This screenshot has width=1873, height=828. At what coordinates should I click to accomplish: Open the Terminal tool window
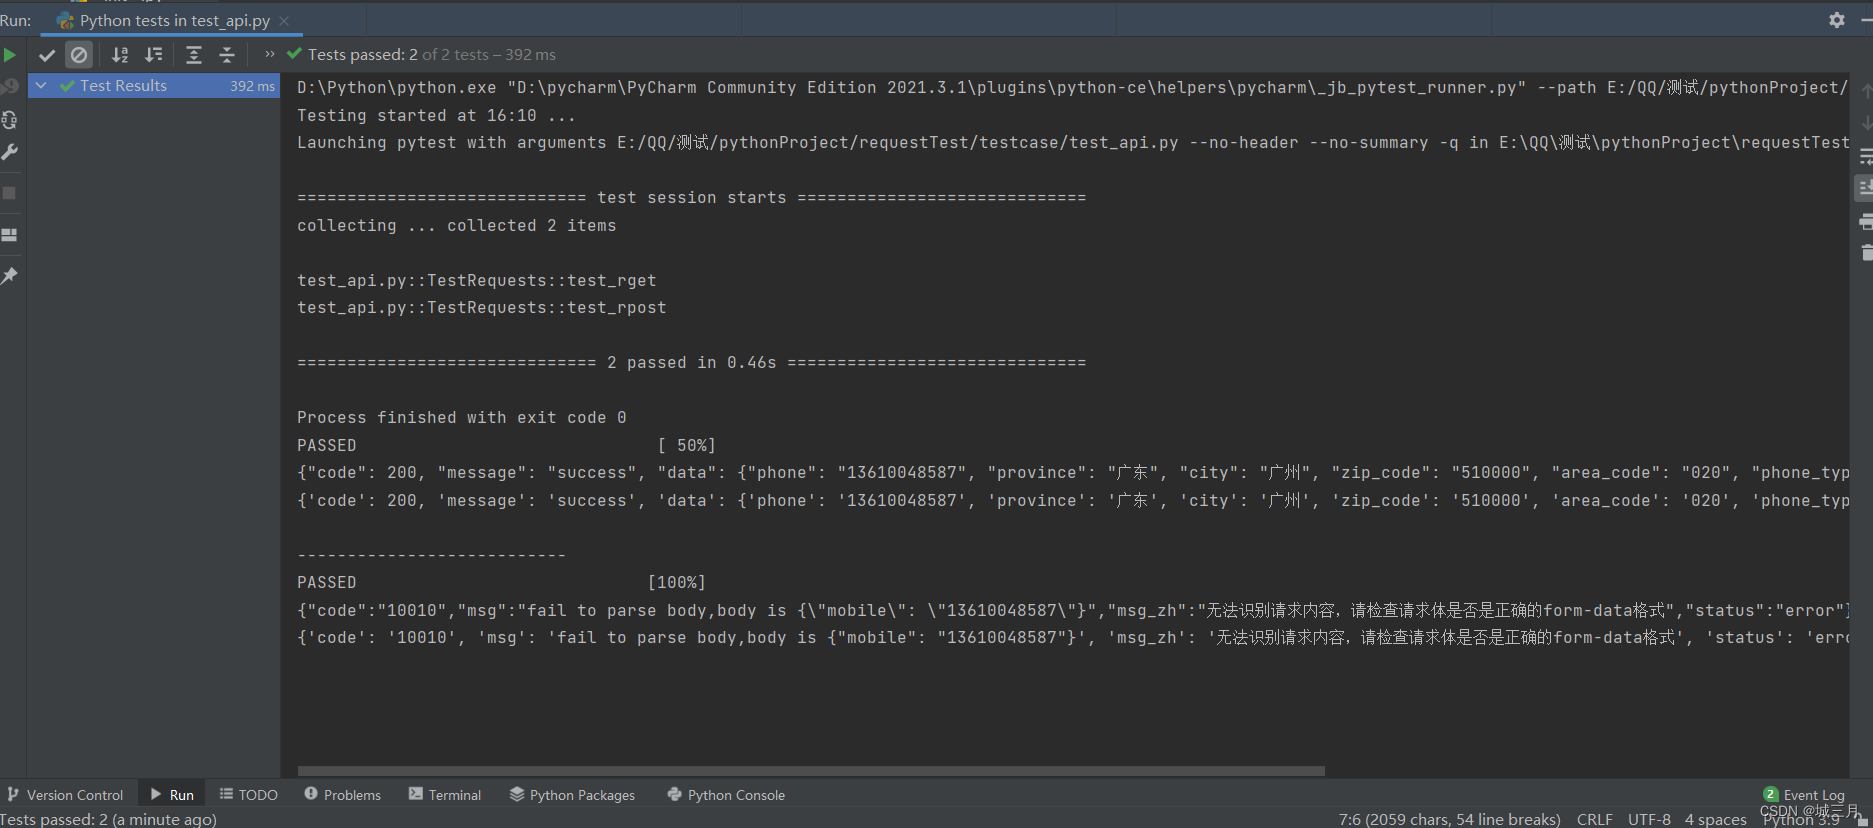pos(445,795)
